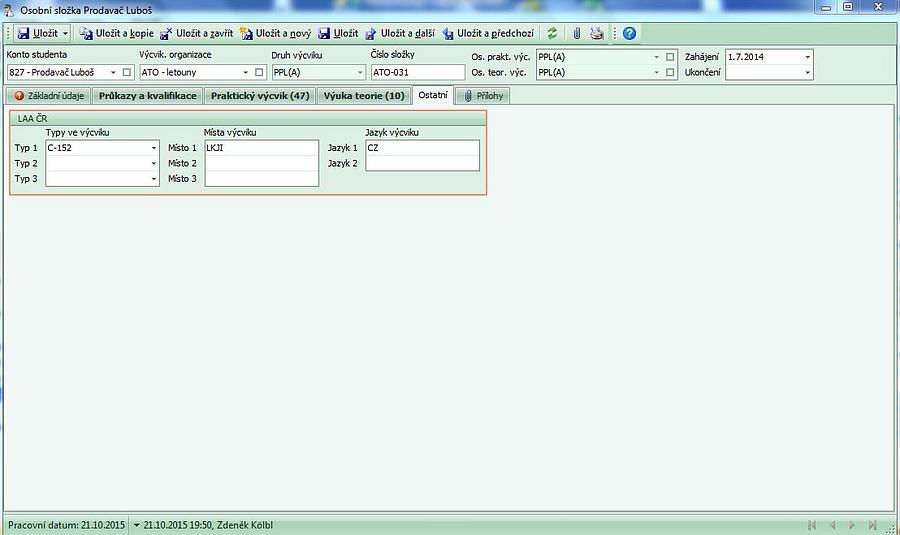The width and height of the screenshot is (900, 535).
Task: Toggle checkbox beside Os. prakt. výc. field
Action: click(670, 57)
